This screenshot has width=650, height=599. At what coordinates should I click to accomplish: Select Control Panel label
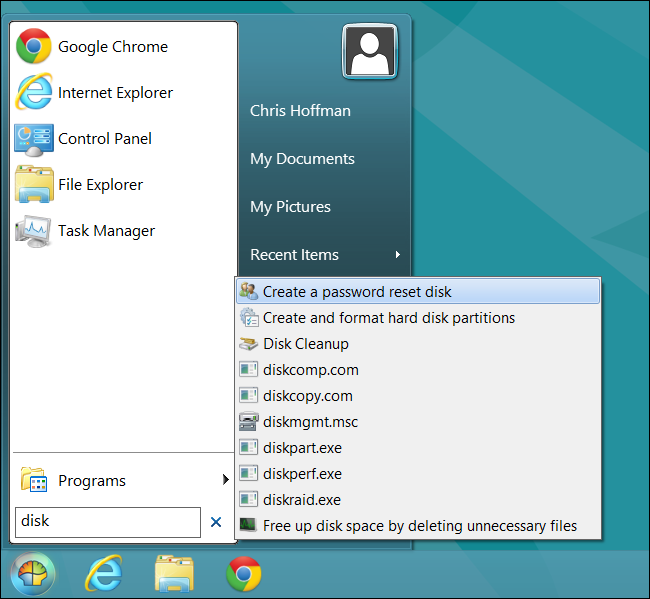(x=105, y=139)
